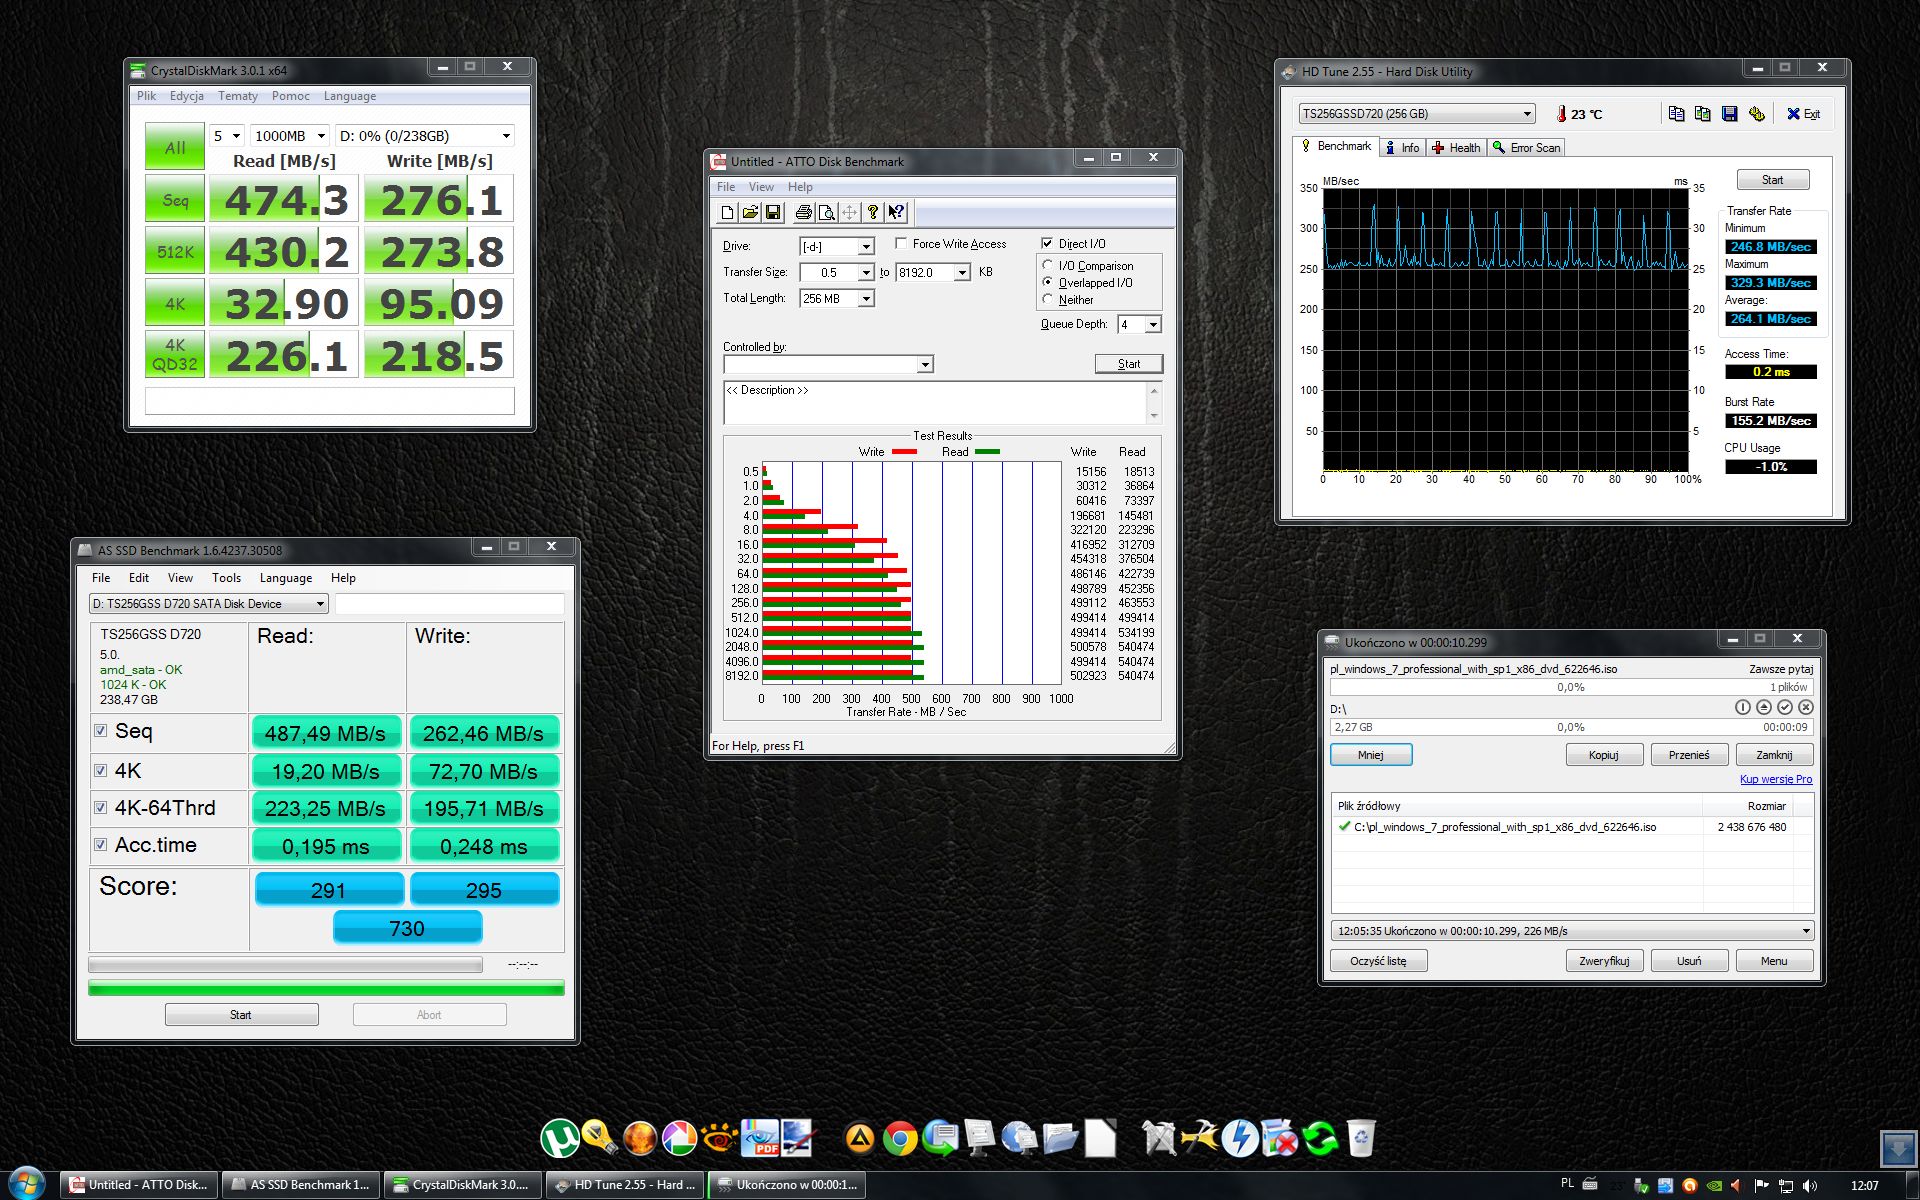Save the HD Tune screenshot

click(1730, 114)
